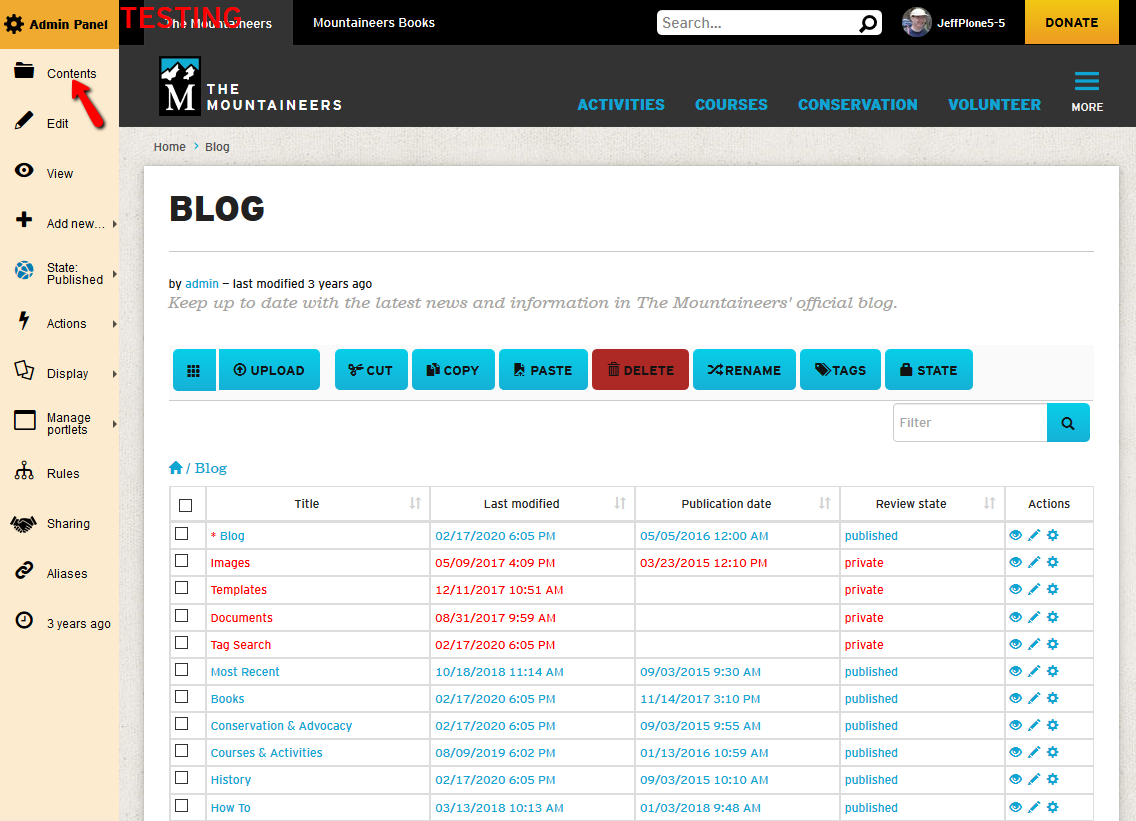Open Sharing handshake icon in sidebar
The height and width of the screenshot is (821, 1136).
click(24, 523)
